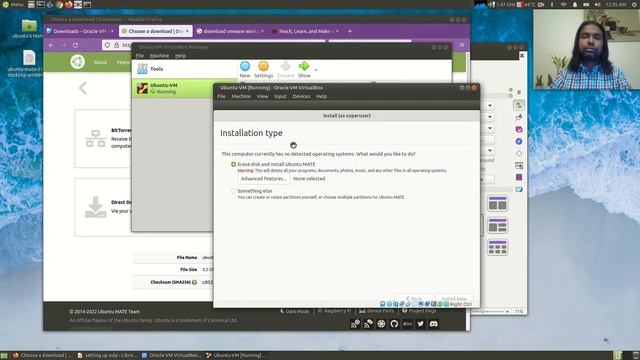Open the Menu button on the top panel
The height and width of the screenshot is (360, 640).
tap(13, 4)
